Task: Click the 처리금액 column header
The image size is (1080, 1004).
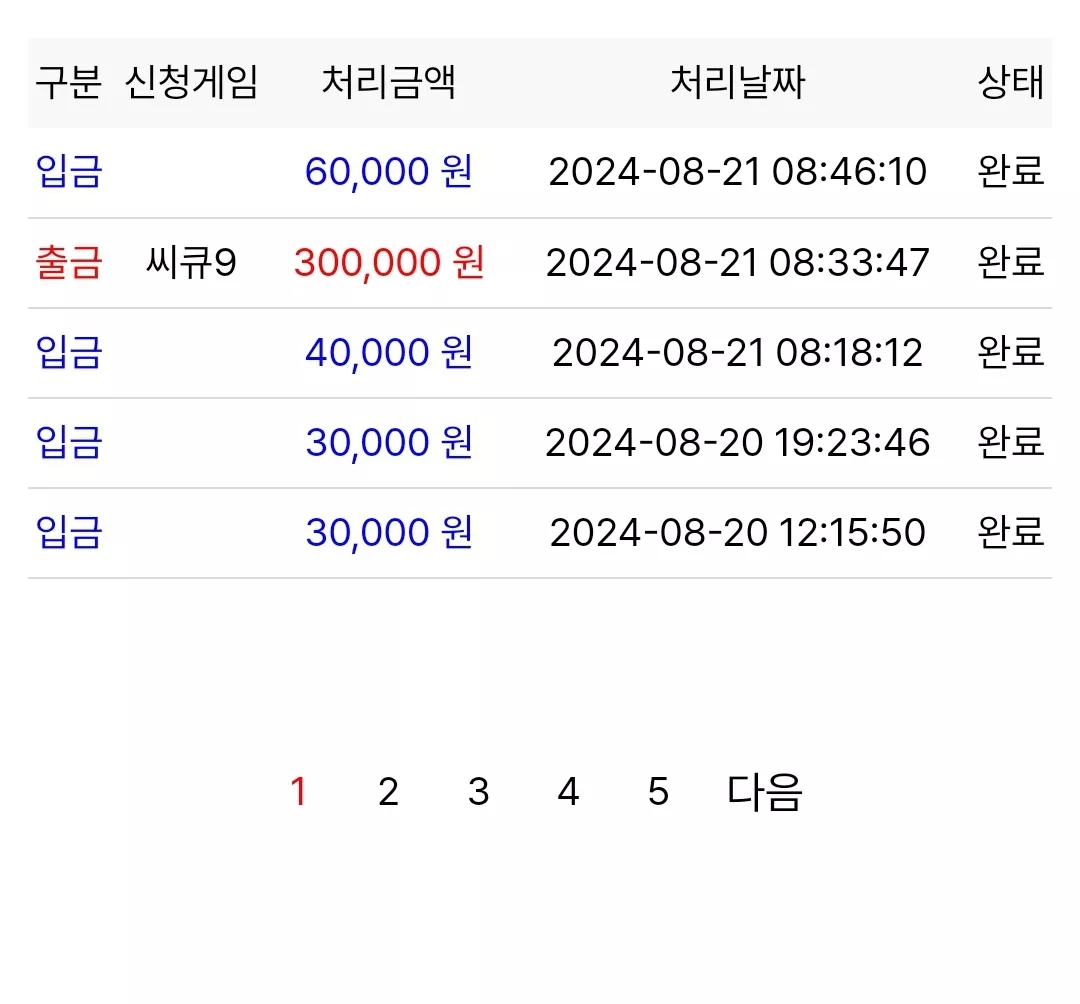Action: click(x=388, y=83)
